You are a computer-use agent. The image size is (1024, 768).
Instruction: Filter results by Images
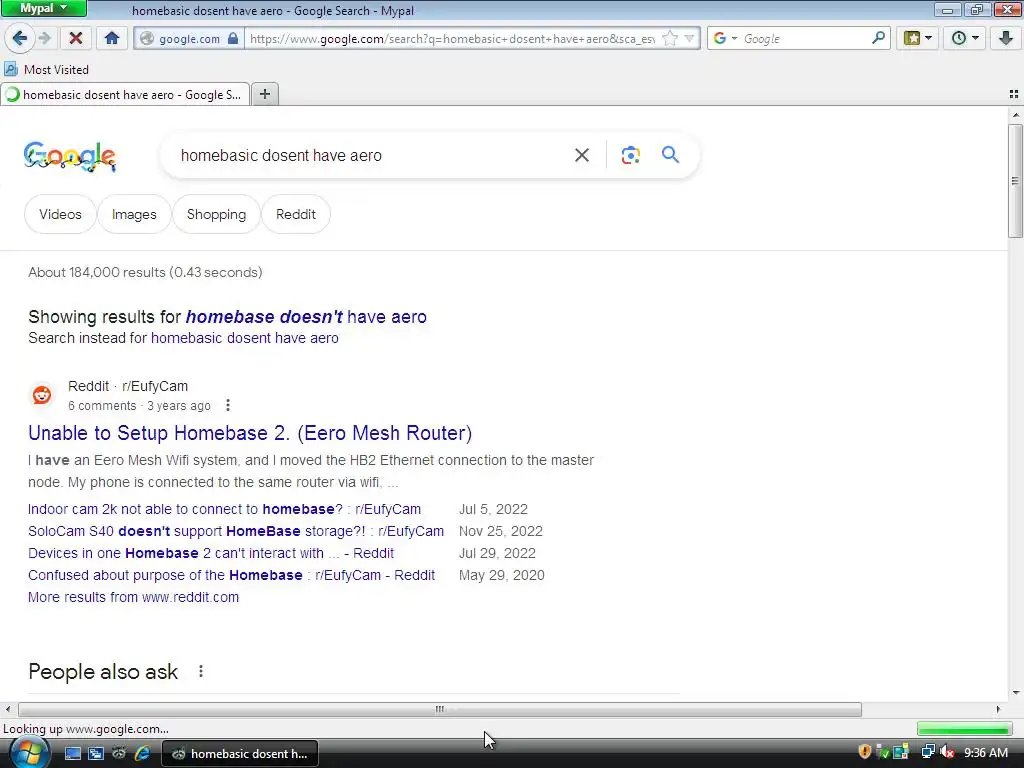pos(134,214)
